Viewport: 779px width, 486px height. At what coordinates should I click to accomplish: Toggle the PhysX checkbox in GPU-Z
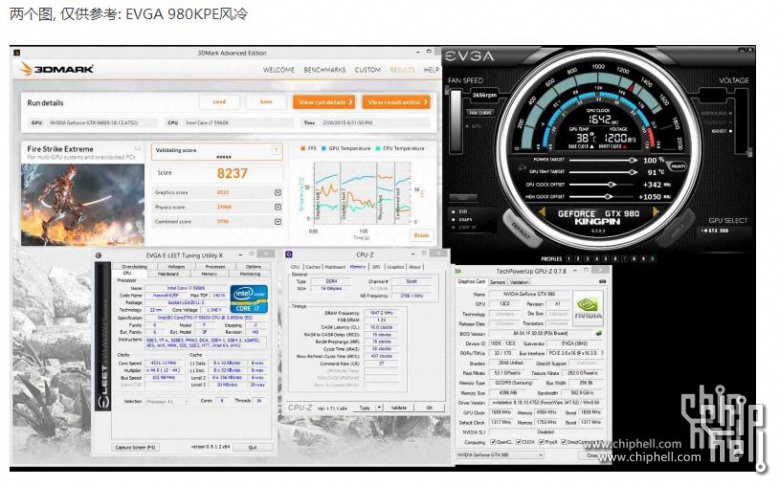coord(541,442)
